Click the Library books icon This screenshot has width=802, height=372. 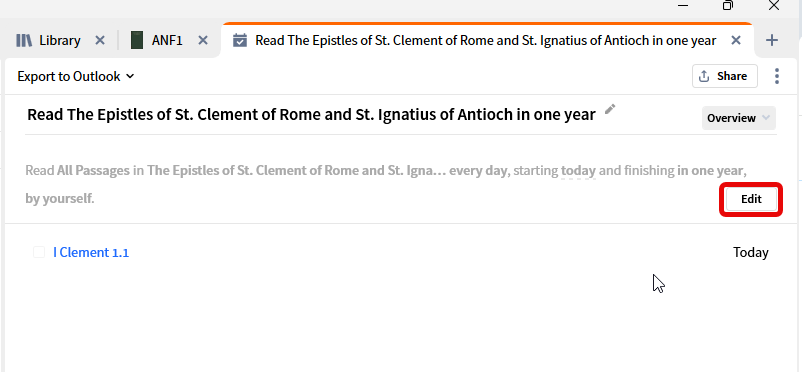(x=24, y=40)
